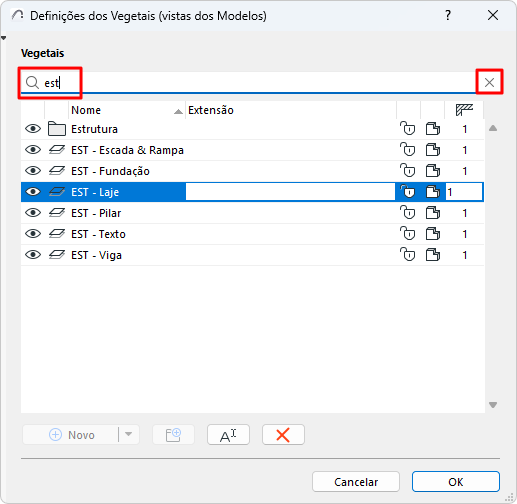Sort by the Nome column header
The image size is (517, 504).
[127, 110]
